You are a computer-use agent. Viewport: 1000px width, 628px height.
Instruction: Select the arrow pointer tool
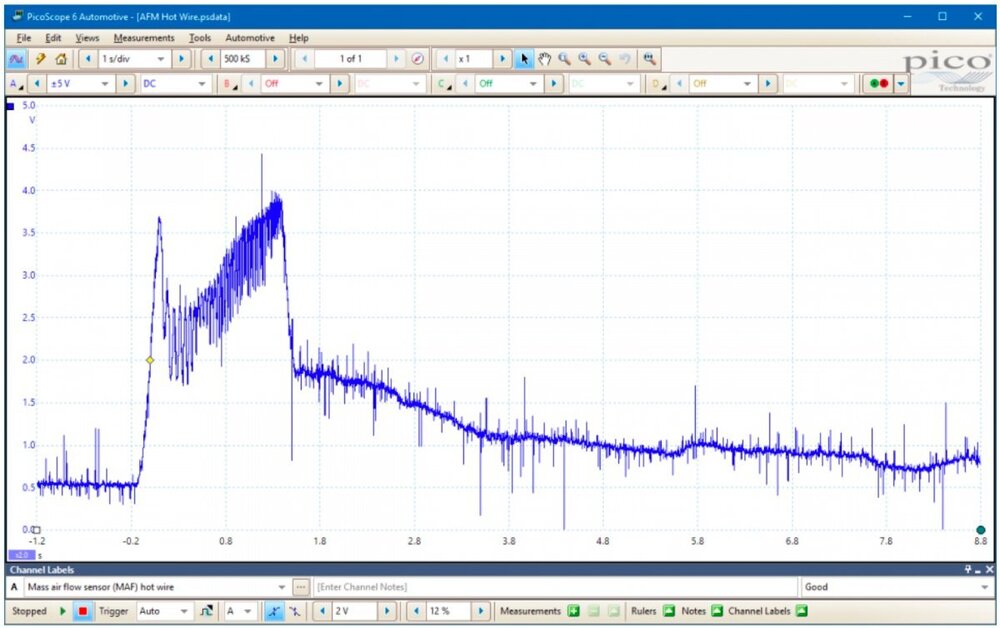coord(525,59)
